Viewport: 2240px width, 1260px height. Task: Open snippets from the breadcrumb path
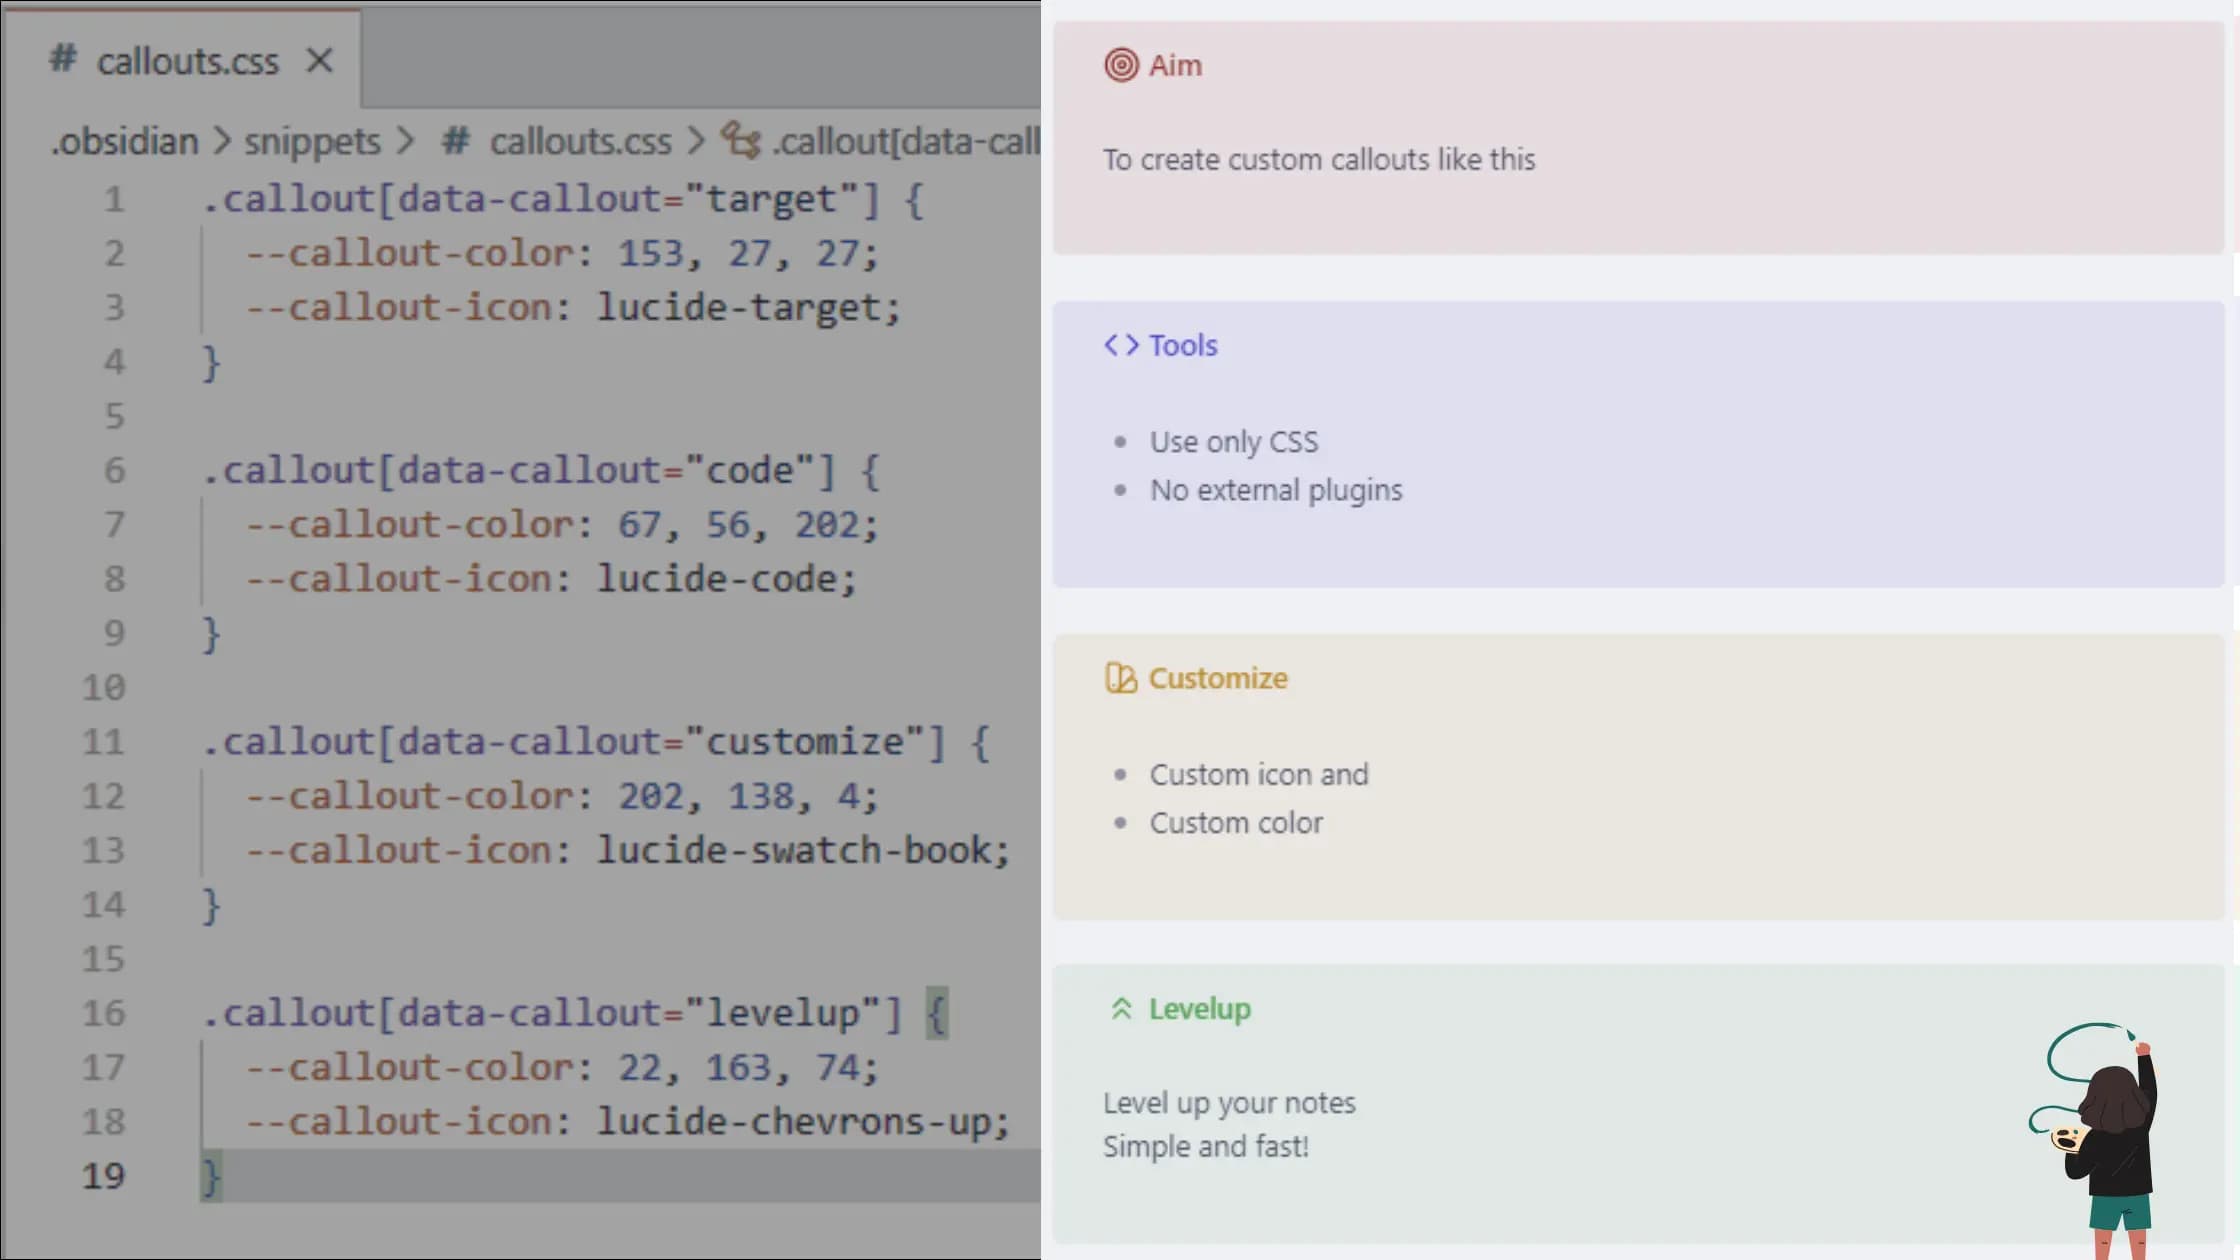(x=312, y=141)
